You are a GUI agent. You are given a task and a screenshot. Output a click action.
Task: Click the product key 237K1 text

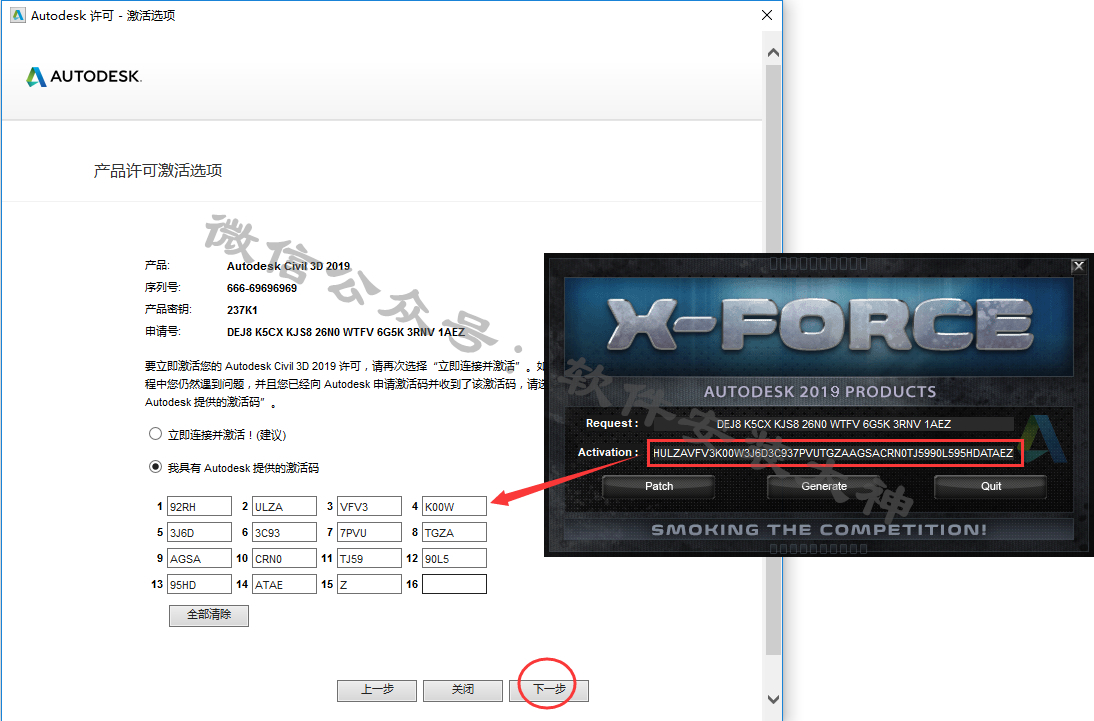242,310
